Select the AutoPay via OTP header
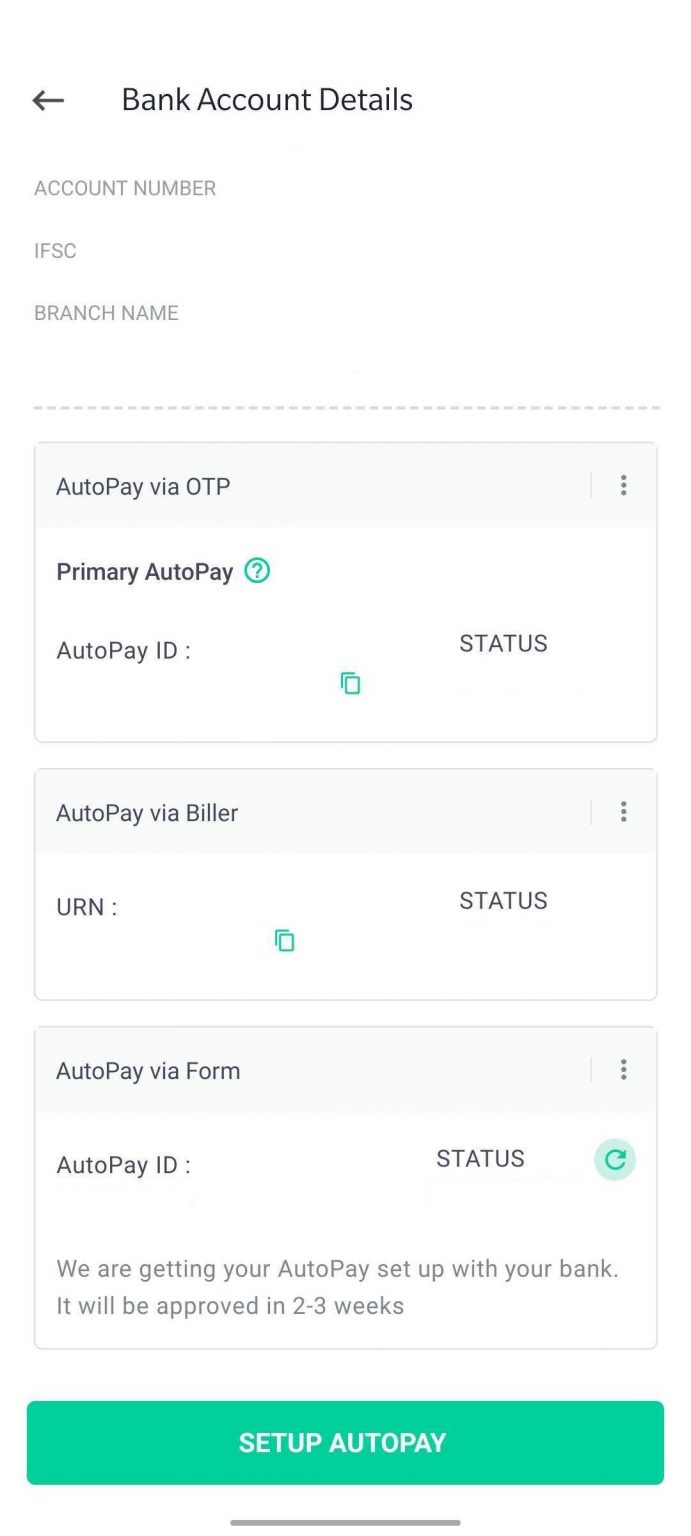This screenshot has width=691, height=1536. (143, 487)
